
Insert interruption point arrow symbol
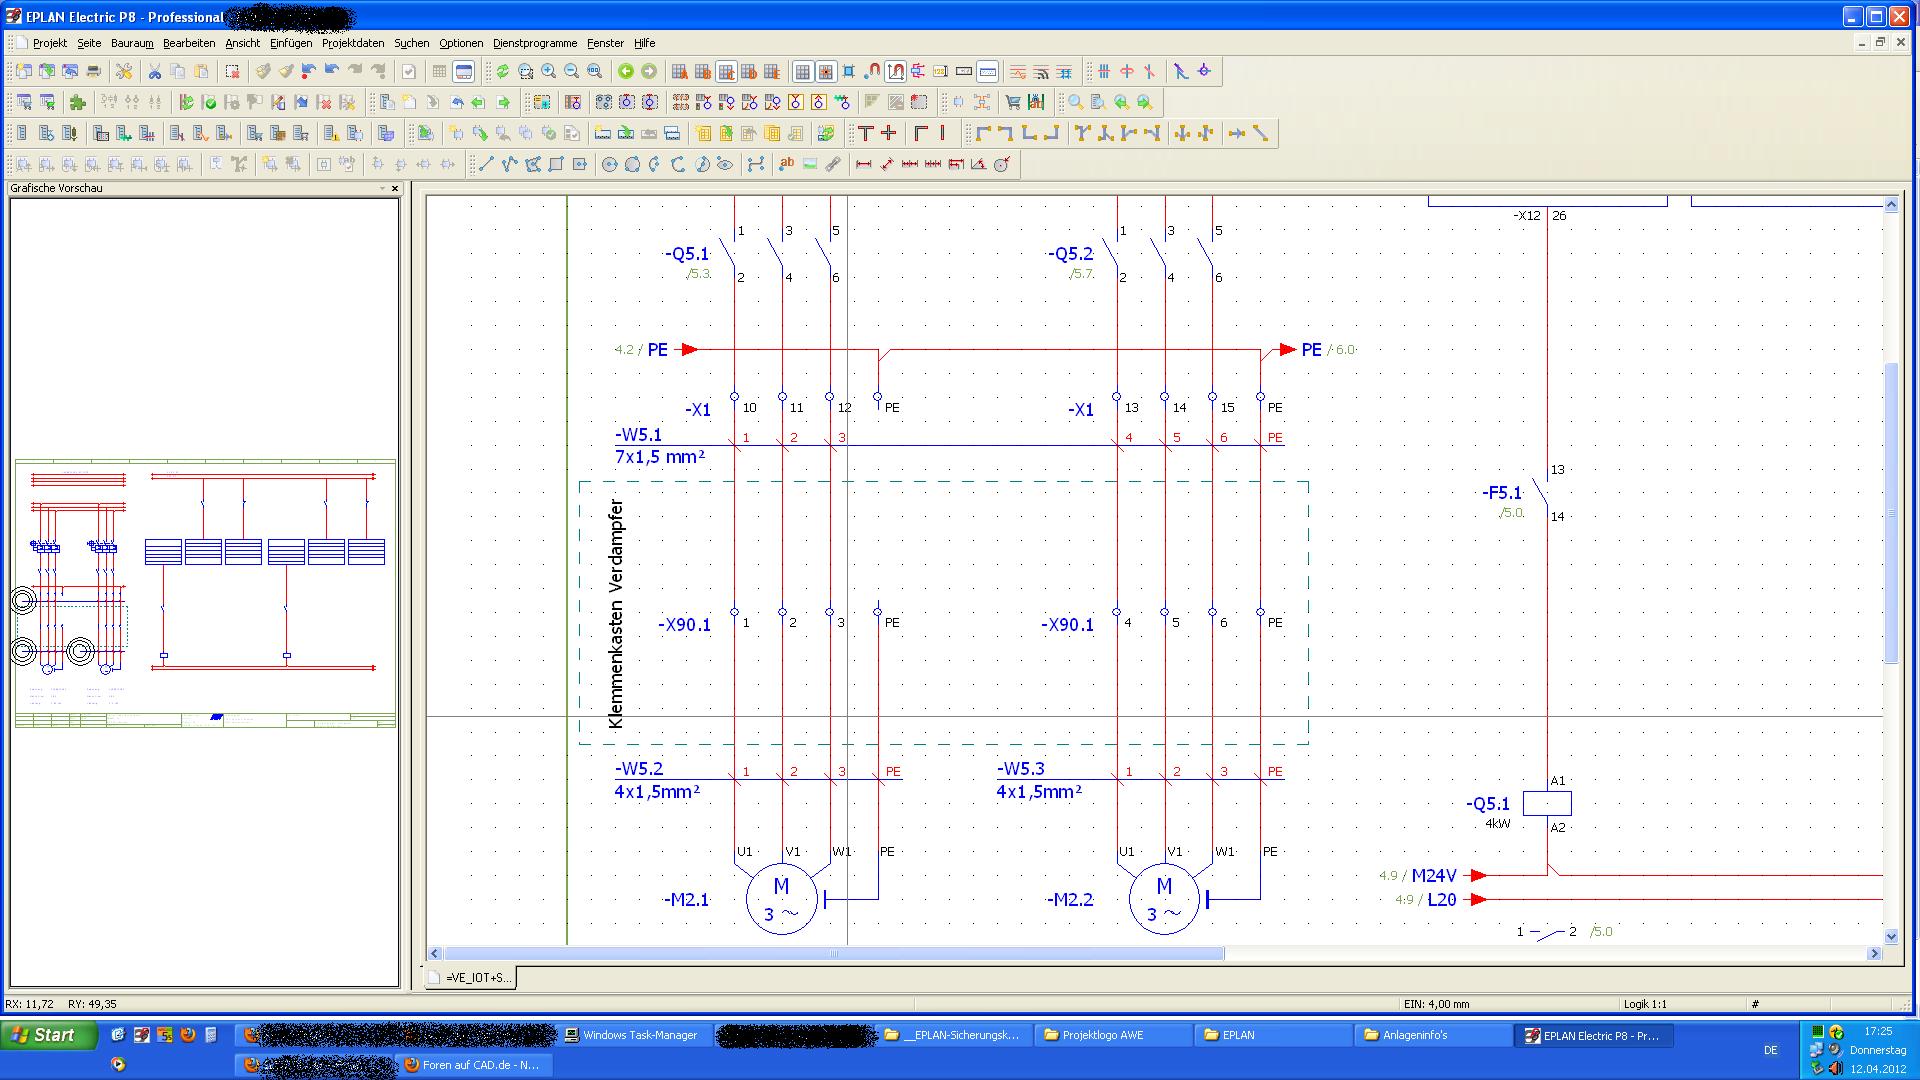click(1237, 133)
